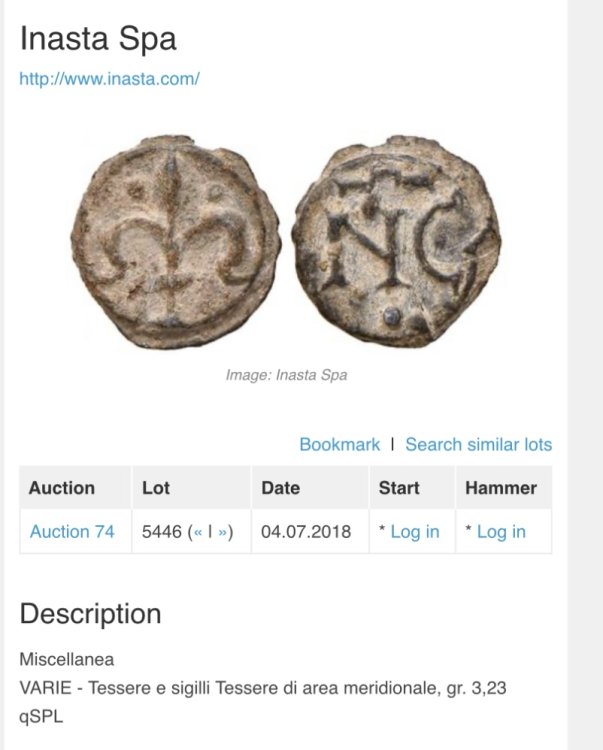Log in to view Hammer price
Image resolution: width=603 pixels, height=750 pixels.
tap(500, 532)
